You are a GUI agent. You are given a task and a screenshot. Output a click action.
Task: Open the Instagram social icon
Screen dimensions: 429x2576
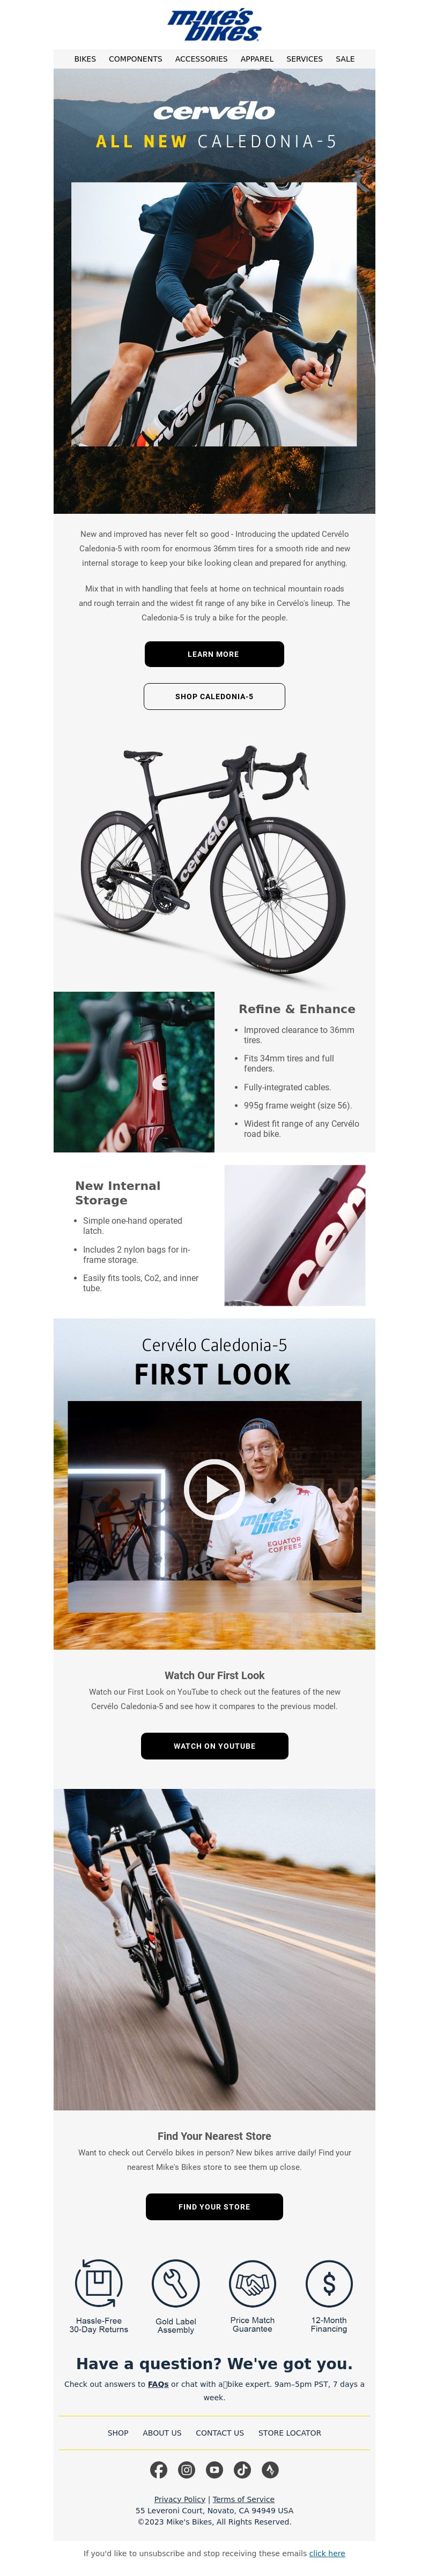pos(187,2469)
